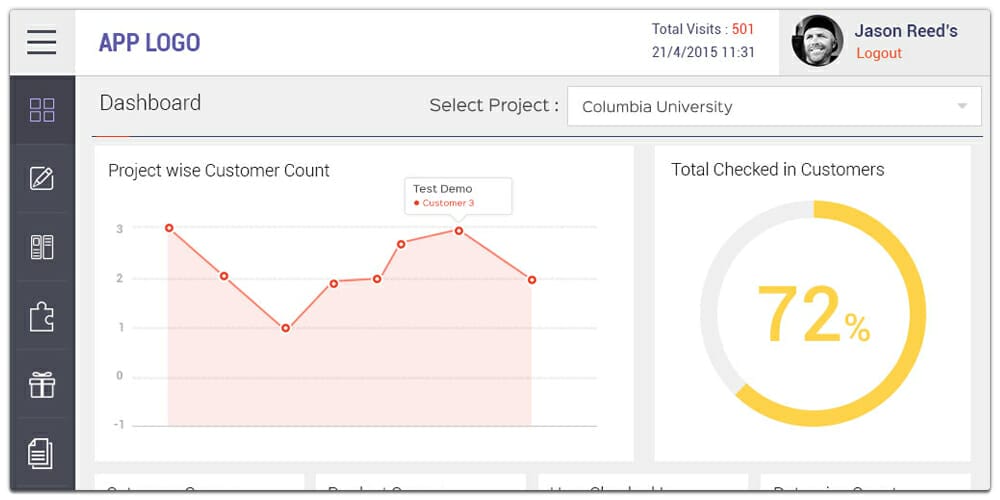The width and height of the screenshot is (1000, 500).
Task: Click the Total Visits counter
Action: [x=702, y=29]
